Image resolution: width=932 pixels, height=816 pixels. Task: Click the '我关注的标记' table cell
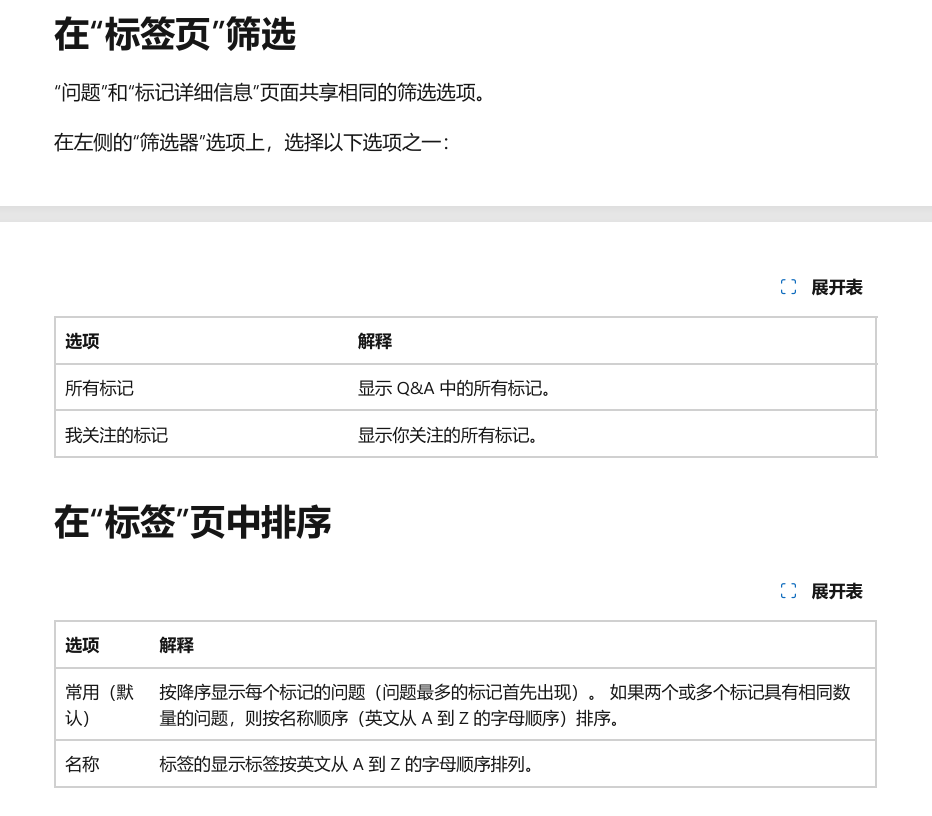point(202,434)
